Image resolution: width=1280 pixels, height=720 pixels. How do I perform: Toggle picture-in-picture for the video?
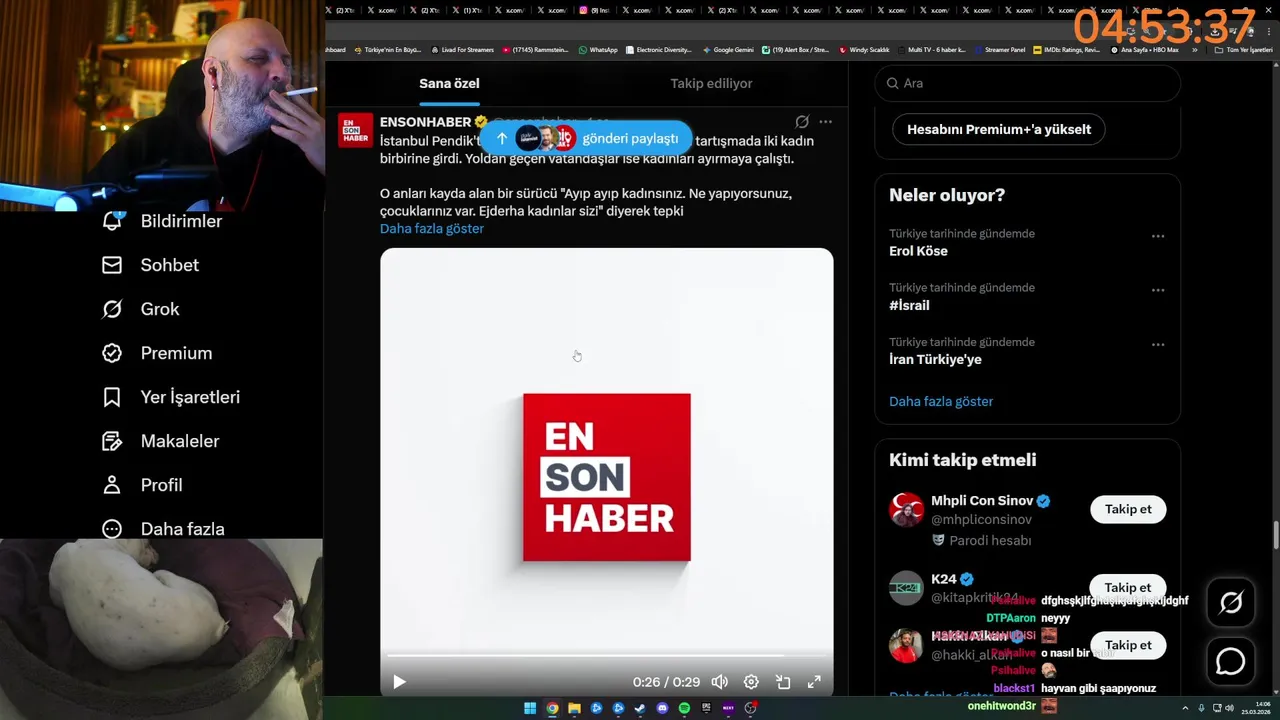(x=783, y=682)
